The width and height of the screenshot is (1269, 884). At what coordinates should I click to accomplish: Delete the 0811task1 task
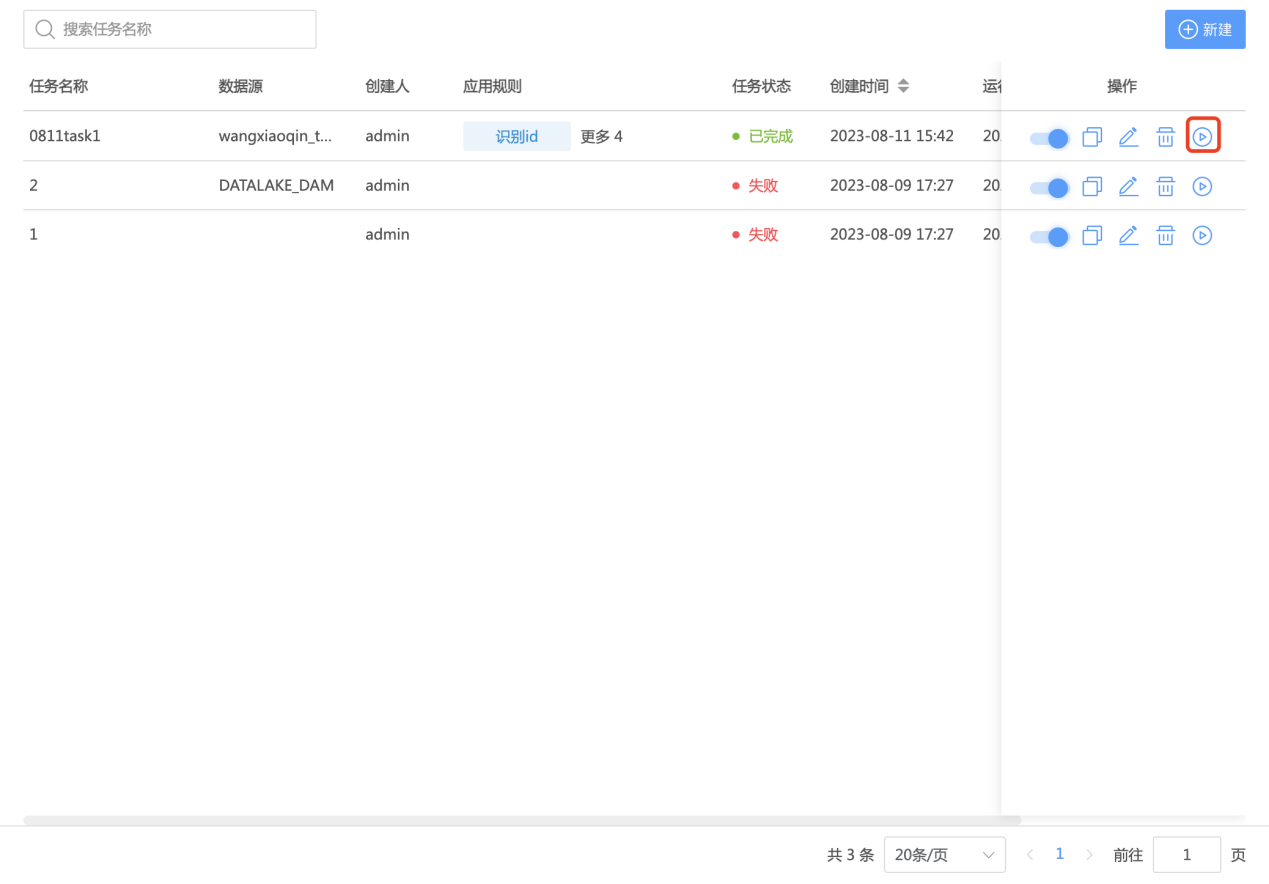tap(1165, 136)
